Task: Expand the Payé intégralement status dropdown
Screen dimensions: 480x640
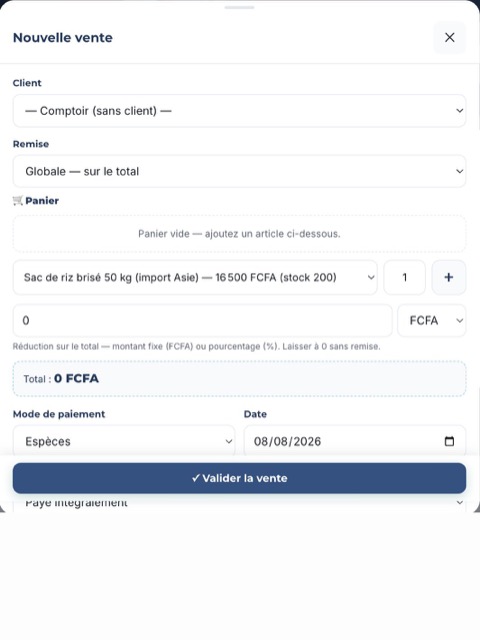Action: [239, 502]
